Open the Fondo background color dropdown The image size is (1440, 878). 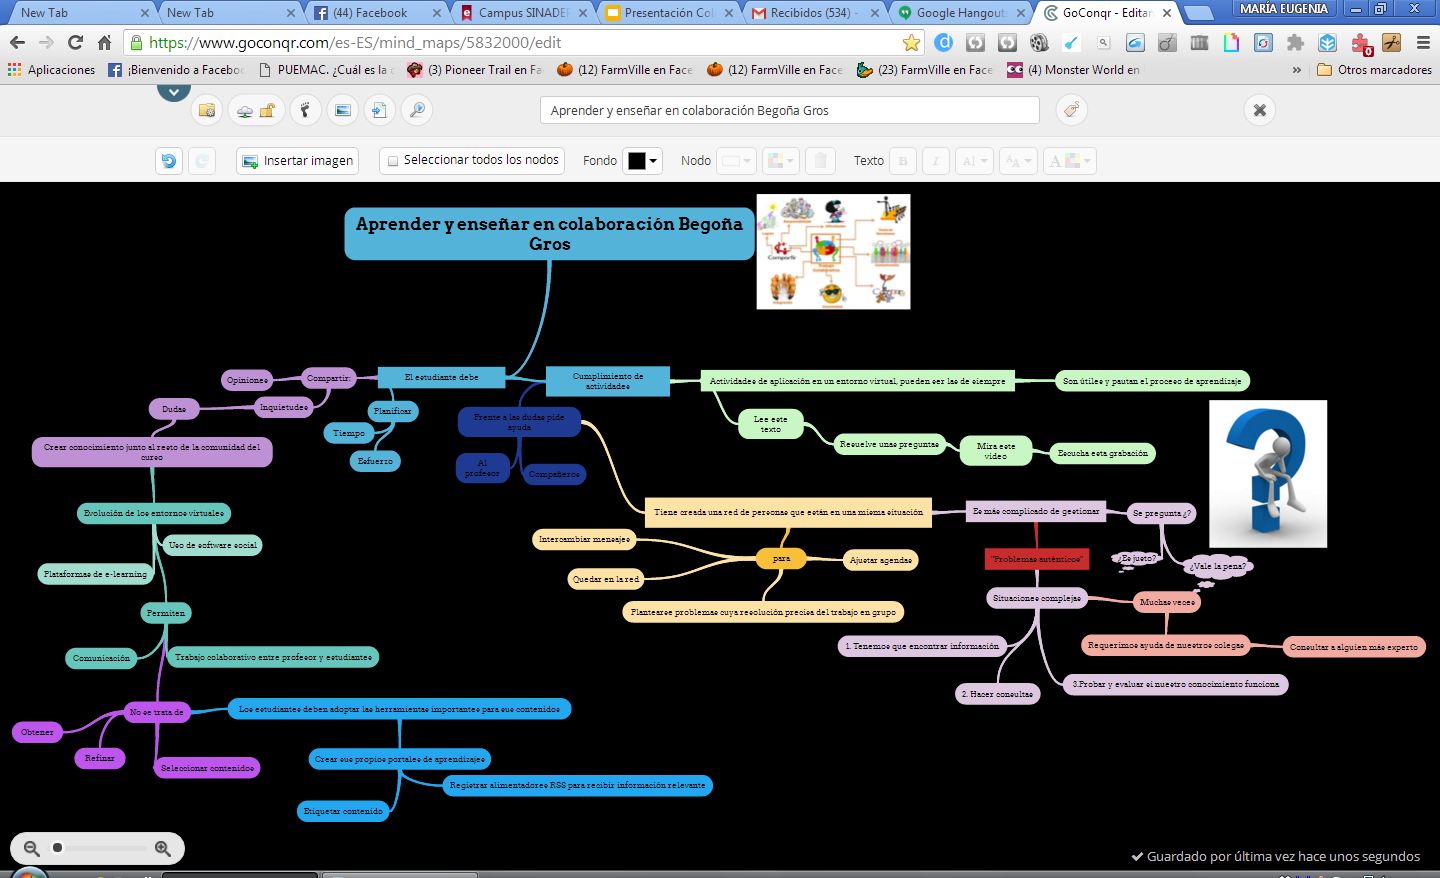pos(642,160)
